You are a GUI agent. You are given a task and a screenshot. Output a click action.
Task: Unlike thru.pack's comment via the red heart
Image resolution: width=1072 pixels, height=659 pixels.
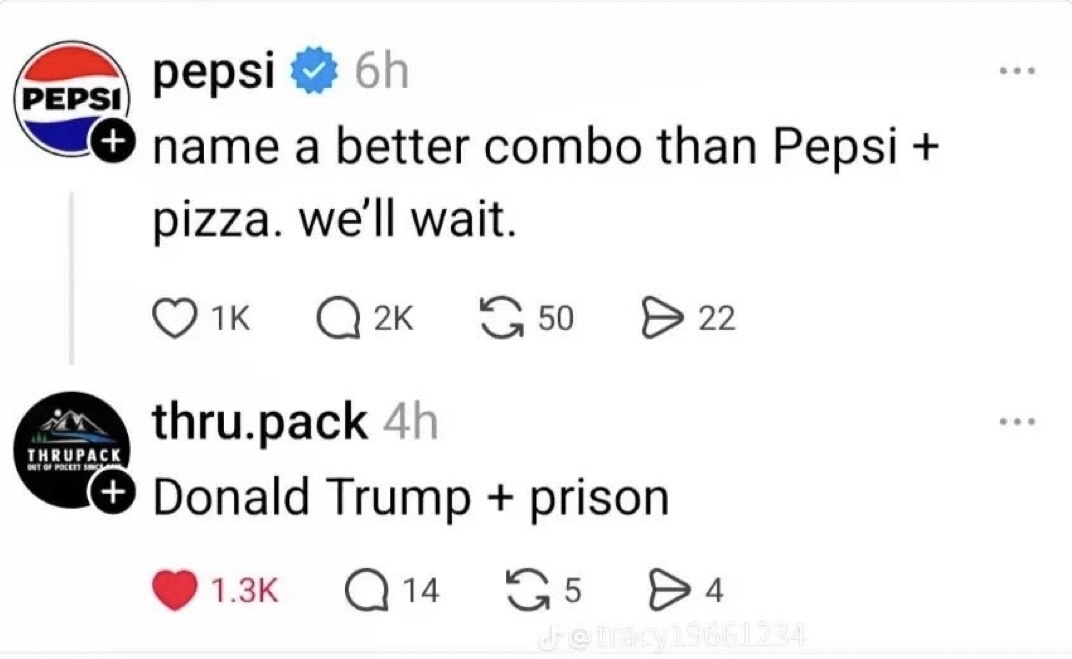(x=174, y=590)
